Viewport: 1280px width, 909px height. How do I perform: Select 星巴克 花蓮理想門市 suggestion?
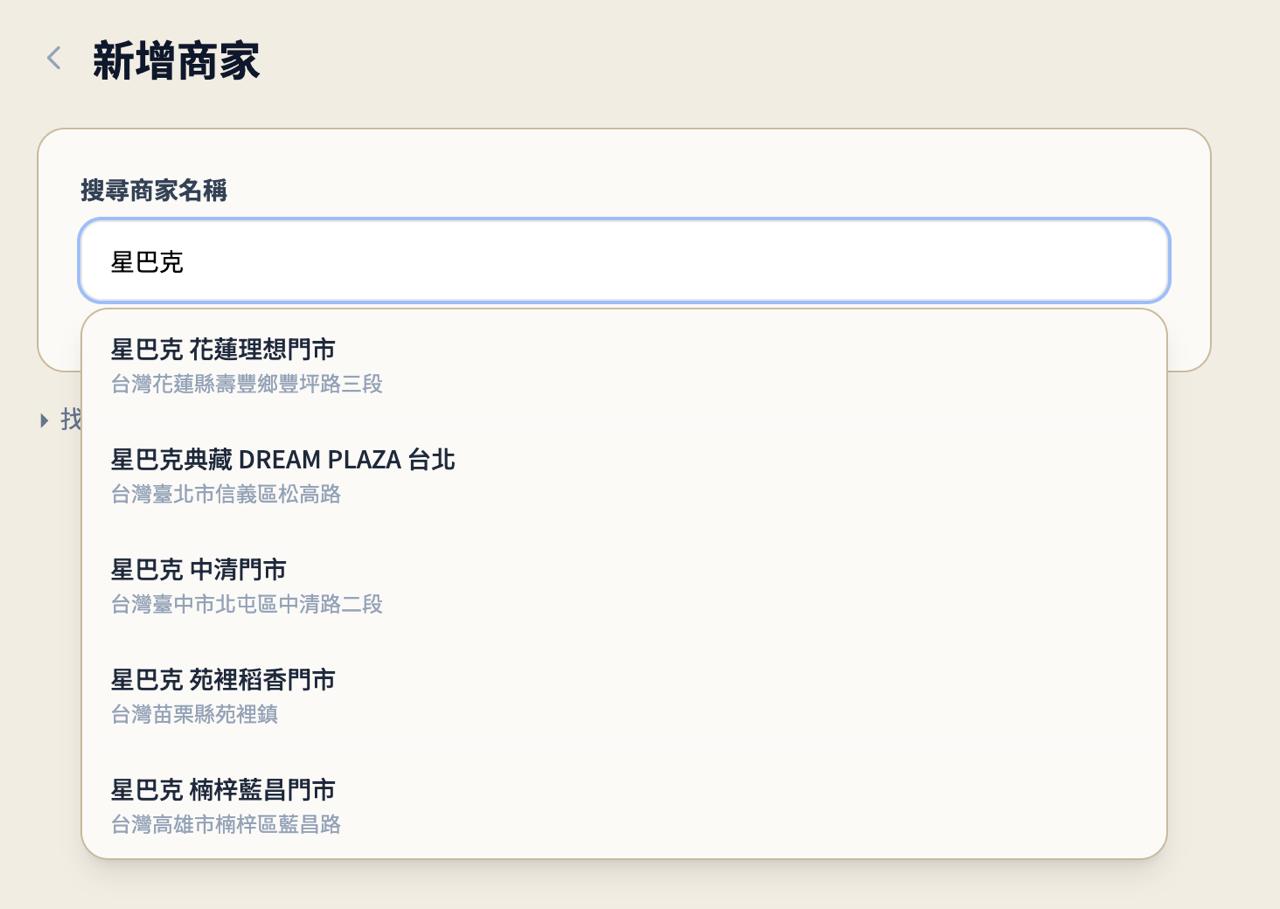624,365
